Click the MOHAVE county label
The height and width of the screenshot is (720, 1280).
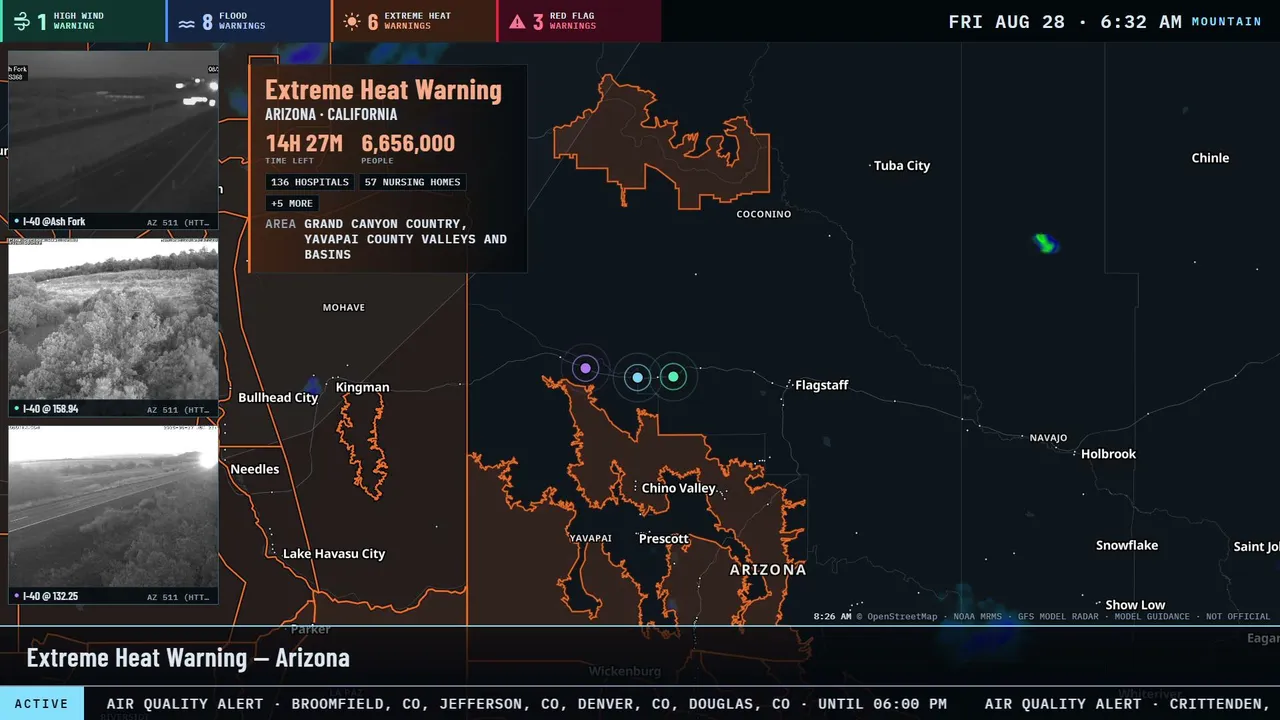[344, 307]
